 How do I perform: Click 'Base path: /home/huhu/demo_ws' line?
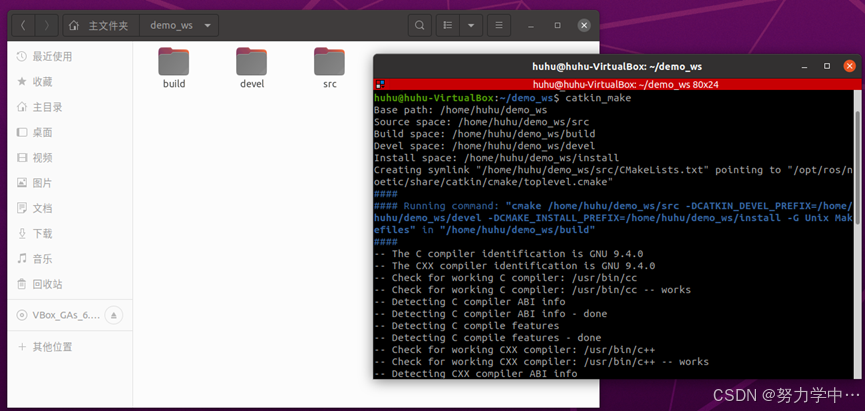[x=461, y=110]
